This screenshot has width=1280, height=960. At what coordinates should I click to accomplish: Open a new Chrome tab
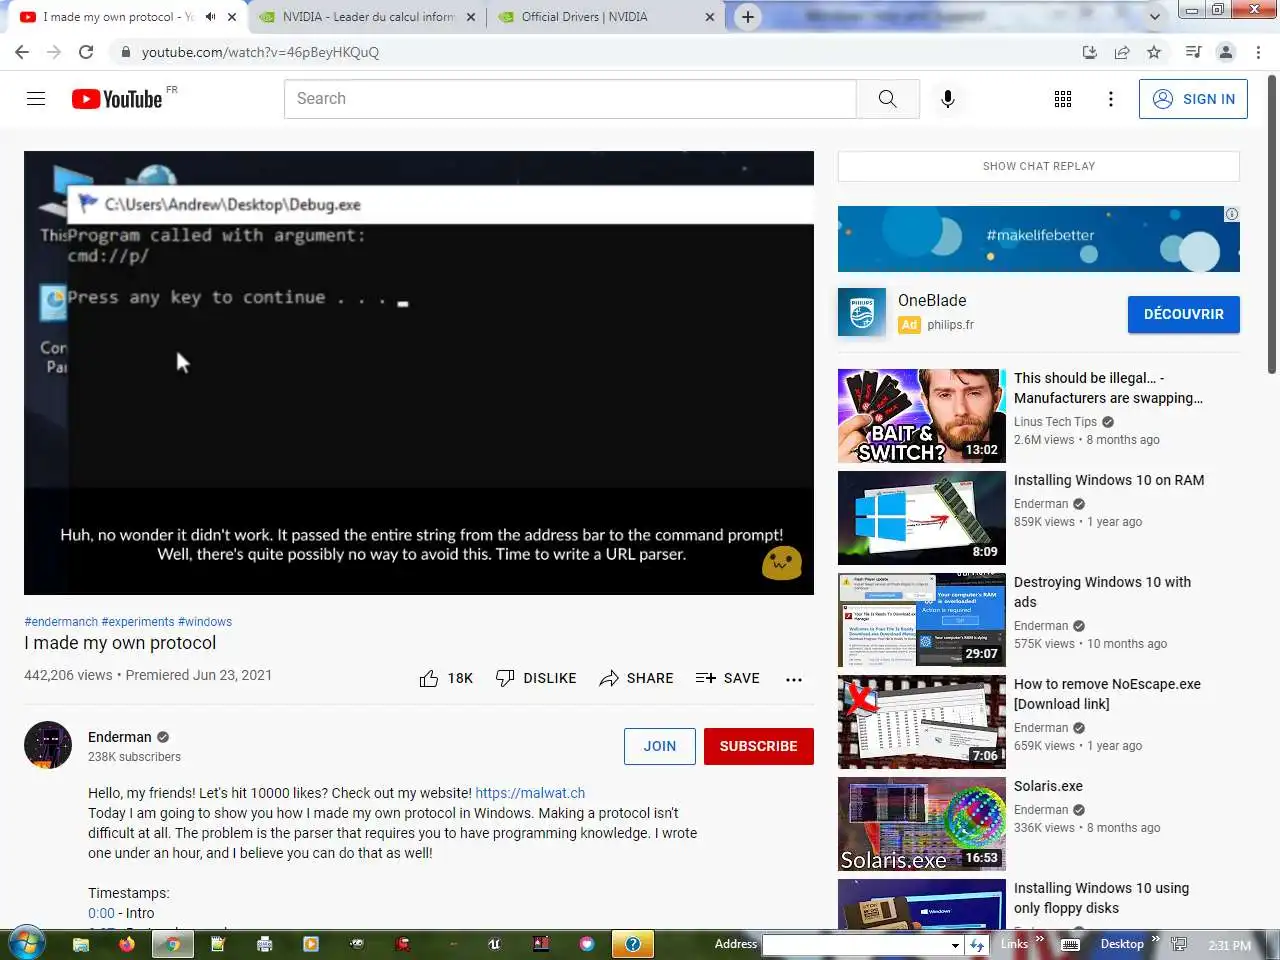click(x=748, y=17)
